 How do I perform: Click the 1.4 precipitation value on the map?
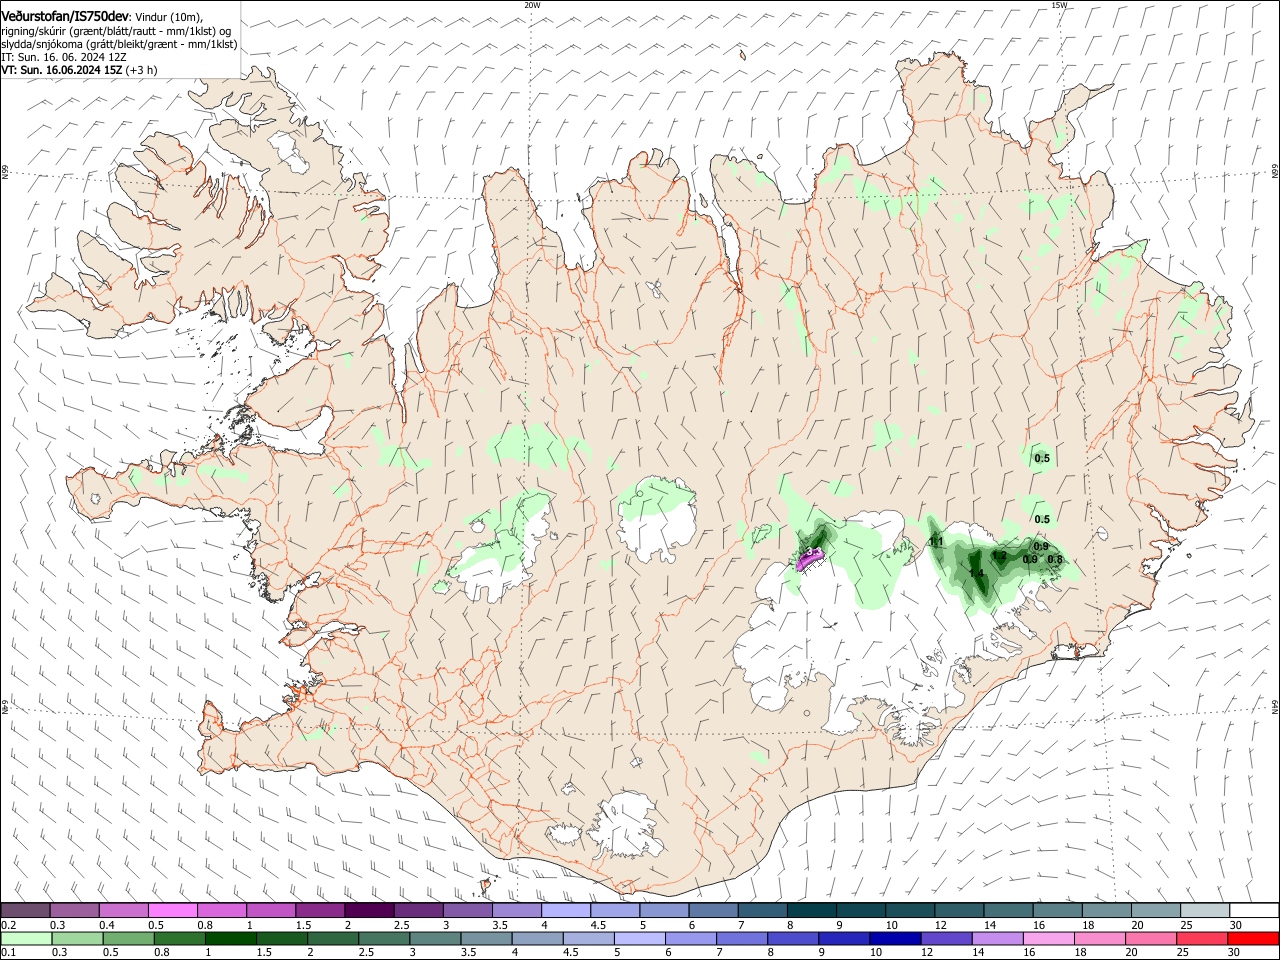pos(978,573)
